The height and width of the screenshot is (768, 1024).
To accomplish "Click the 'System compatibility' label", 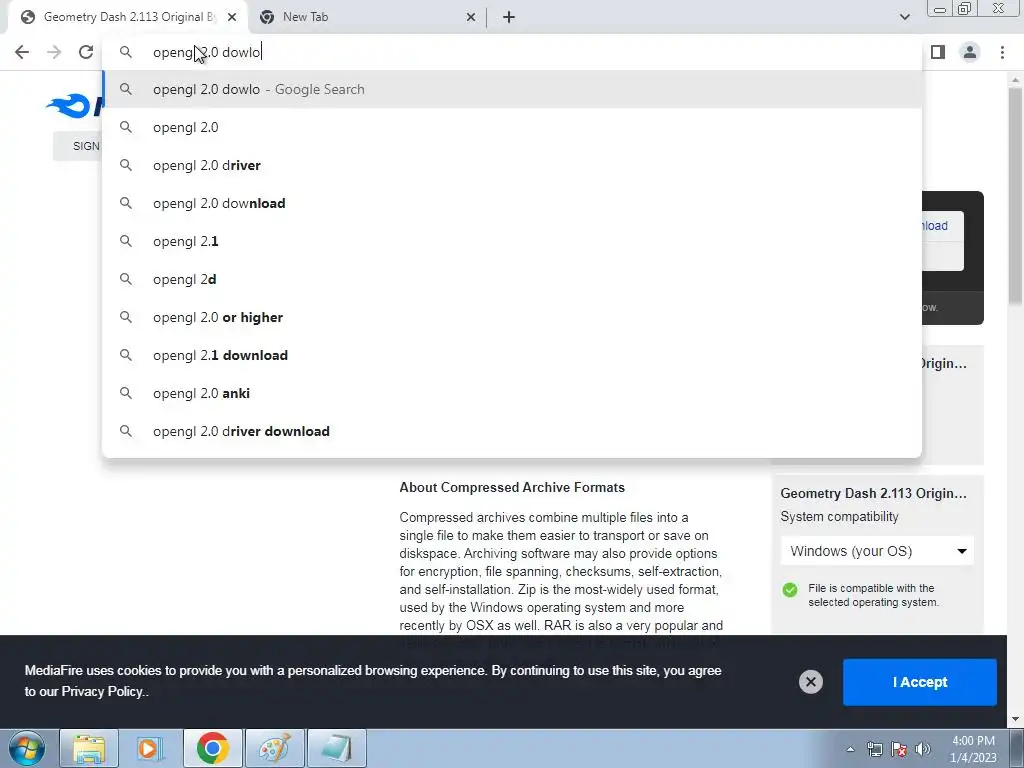I will coord(839,517).
